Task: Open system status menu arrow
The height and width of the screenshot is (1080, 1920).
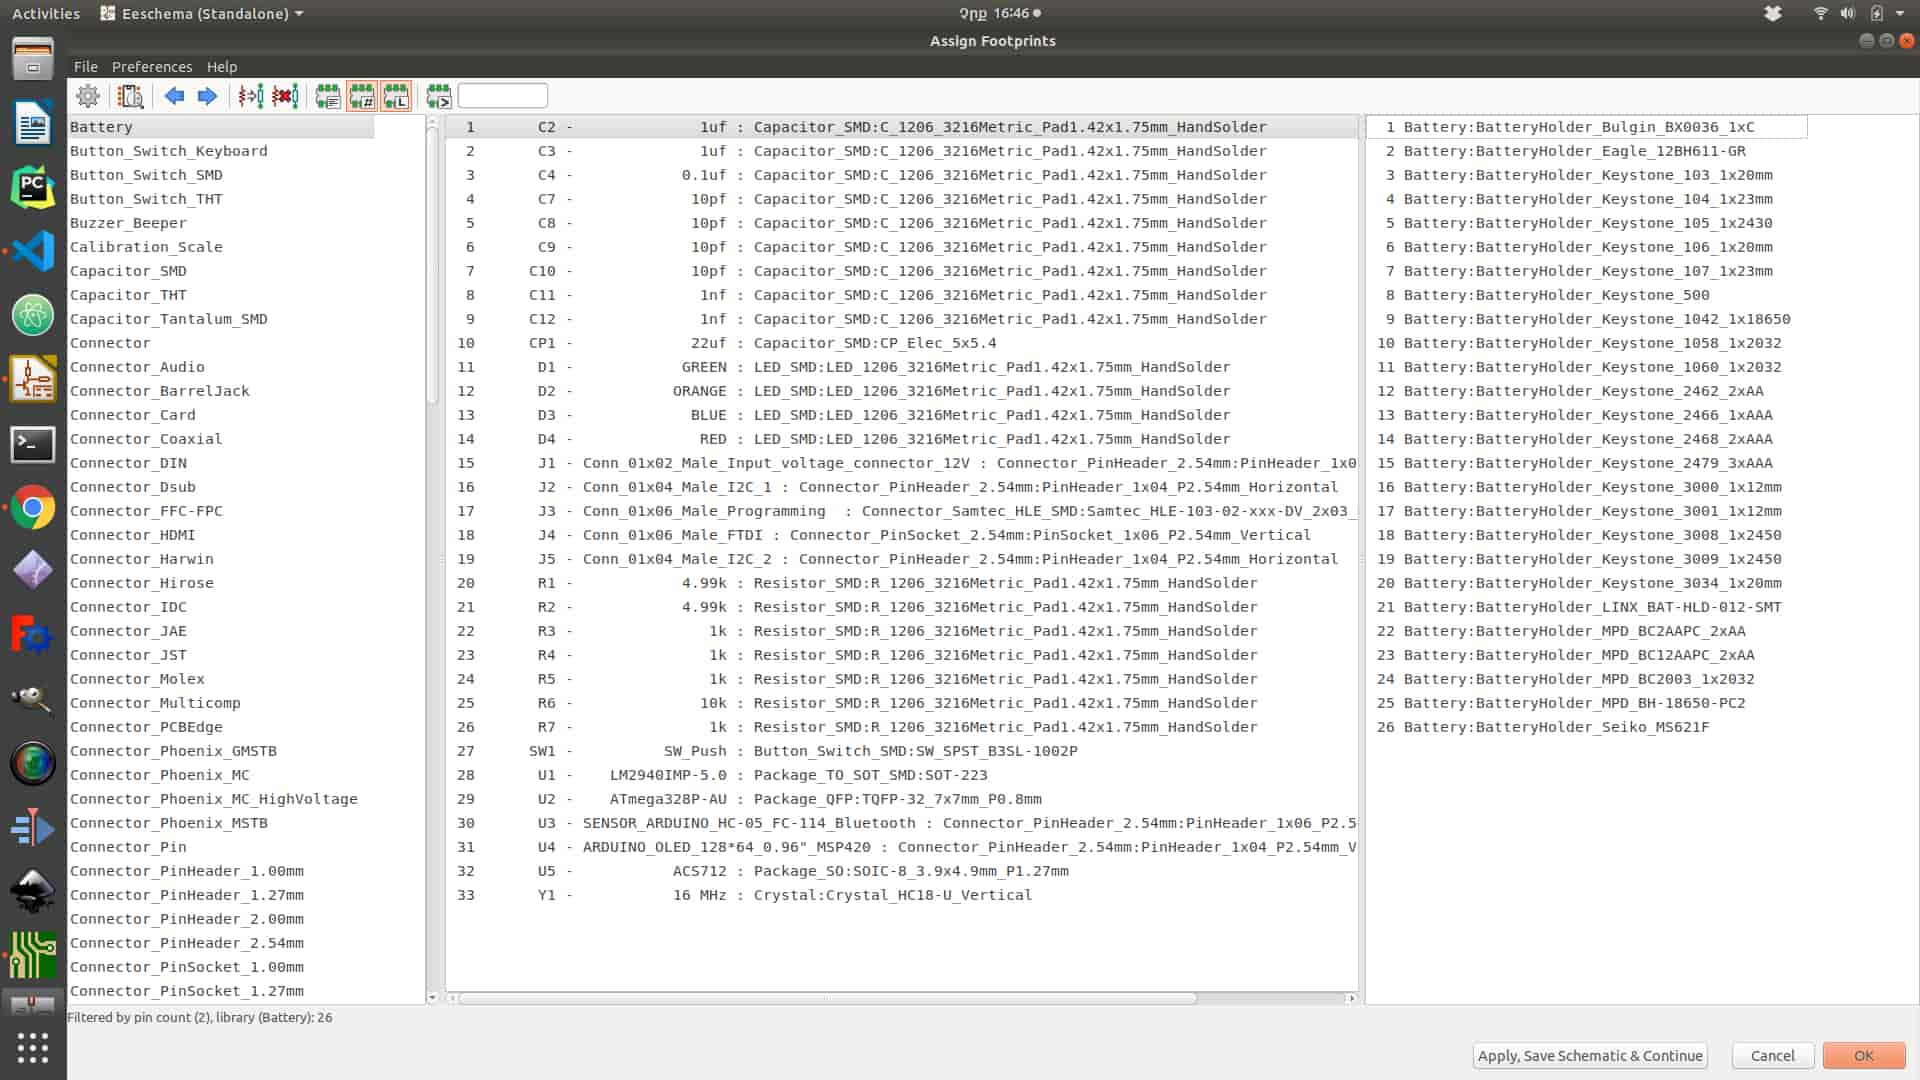Action: [x=1899, y=13]
